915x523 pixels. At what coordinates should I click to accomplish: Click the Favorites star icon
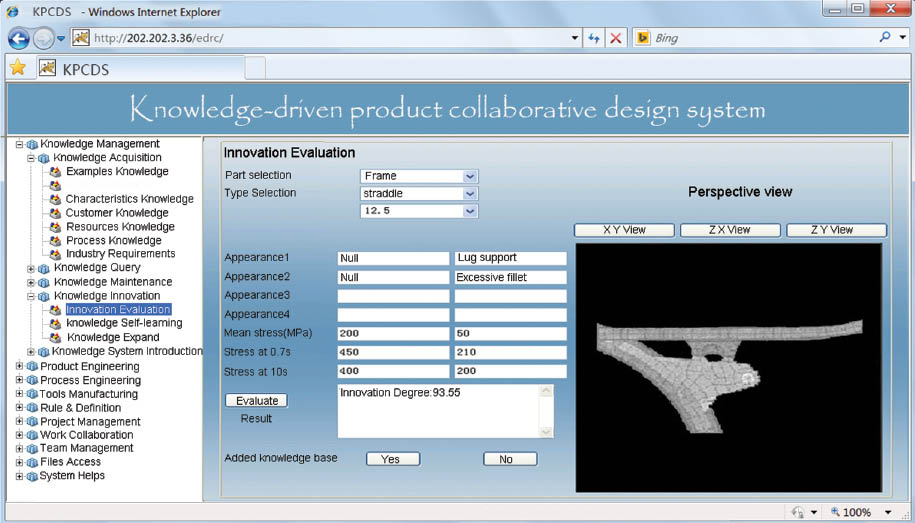pos(17,69)
